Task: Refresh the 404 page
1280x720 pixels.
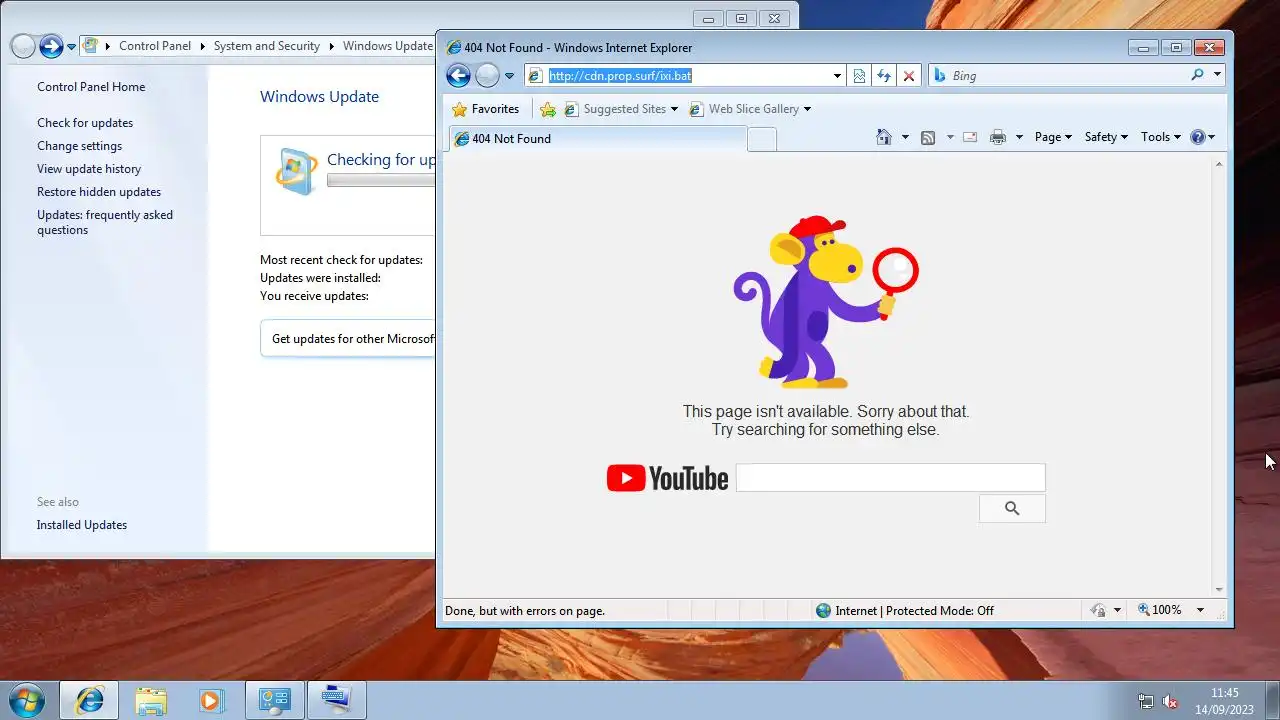Action: pos(884,76)
